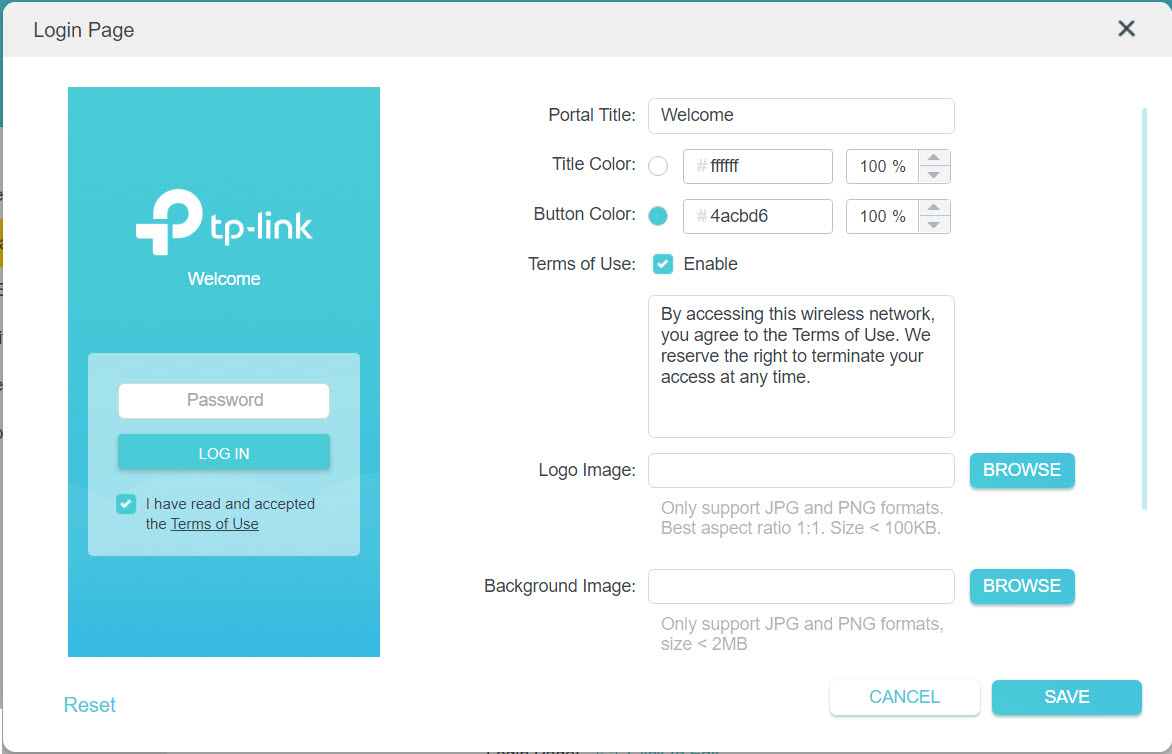Viewport: 1172px width, 754px height.
Task: Click the Button Color opacity percentage field
Action: 882,216
